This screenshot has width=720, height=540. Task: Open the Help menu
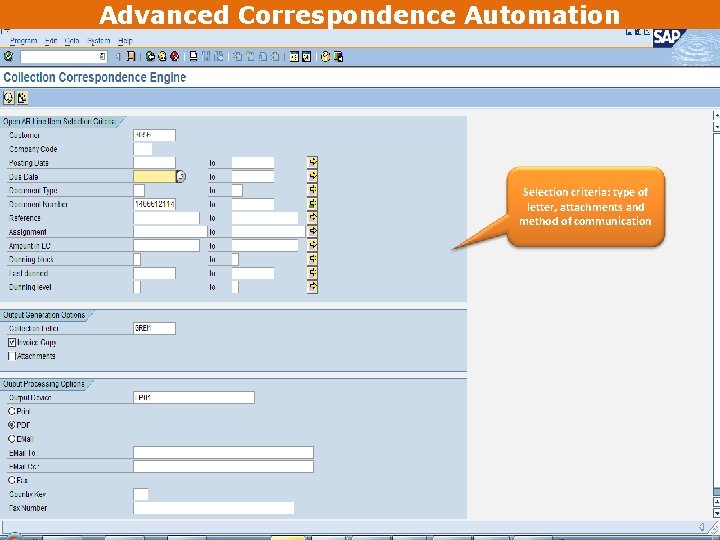pos(125,41)
